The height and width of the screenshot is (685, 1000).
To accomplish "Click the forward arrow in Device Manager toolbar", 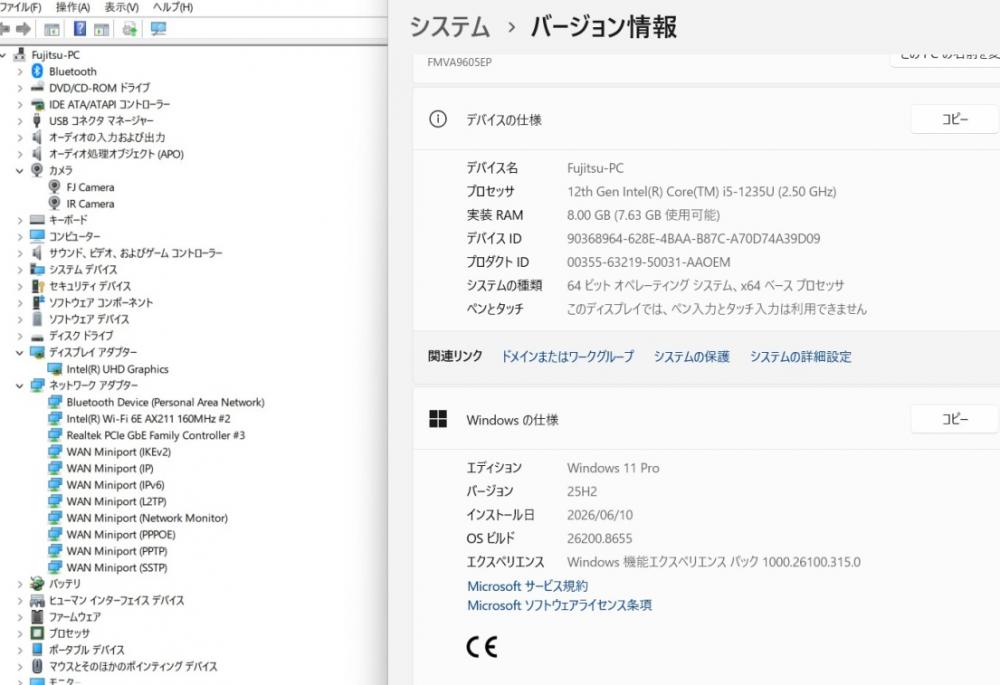I will [x=24, y=29].
